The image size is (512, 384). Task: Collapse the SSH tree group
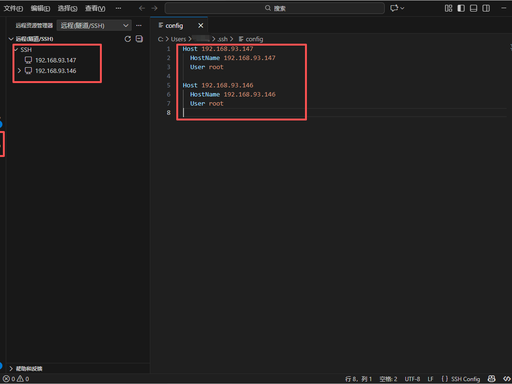pyautogui.click(x=16, y=49)
